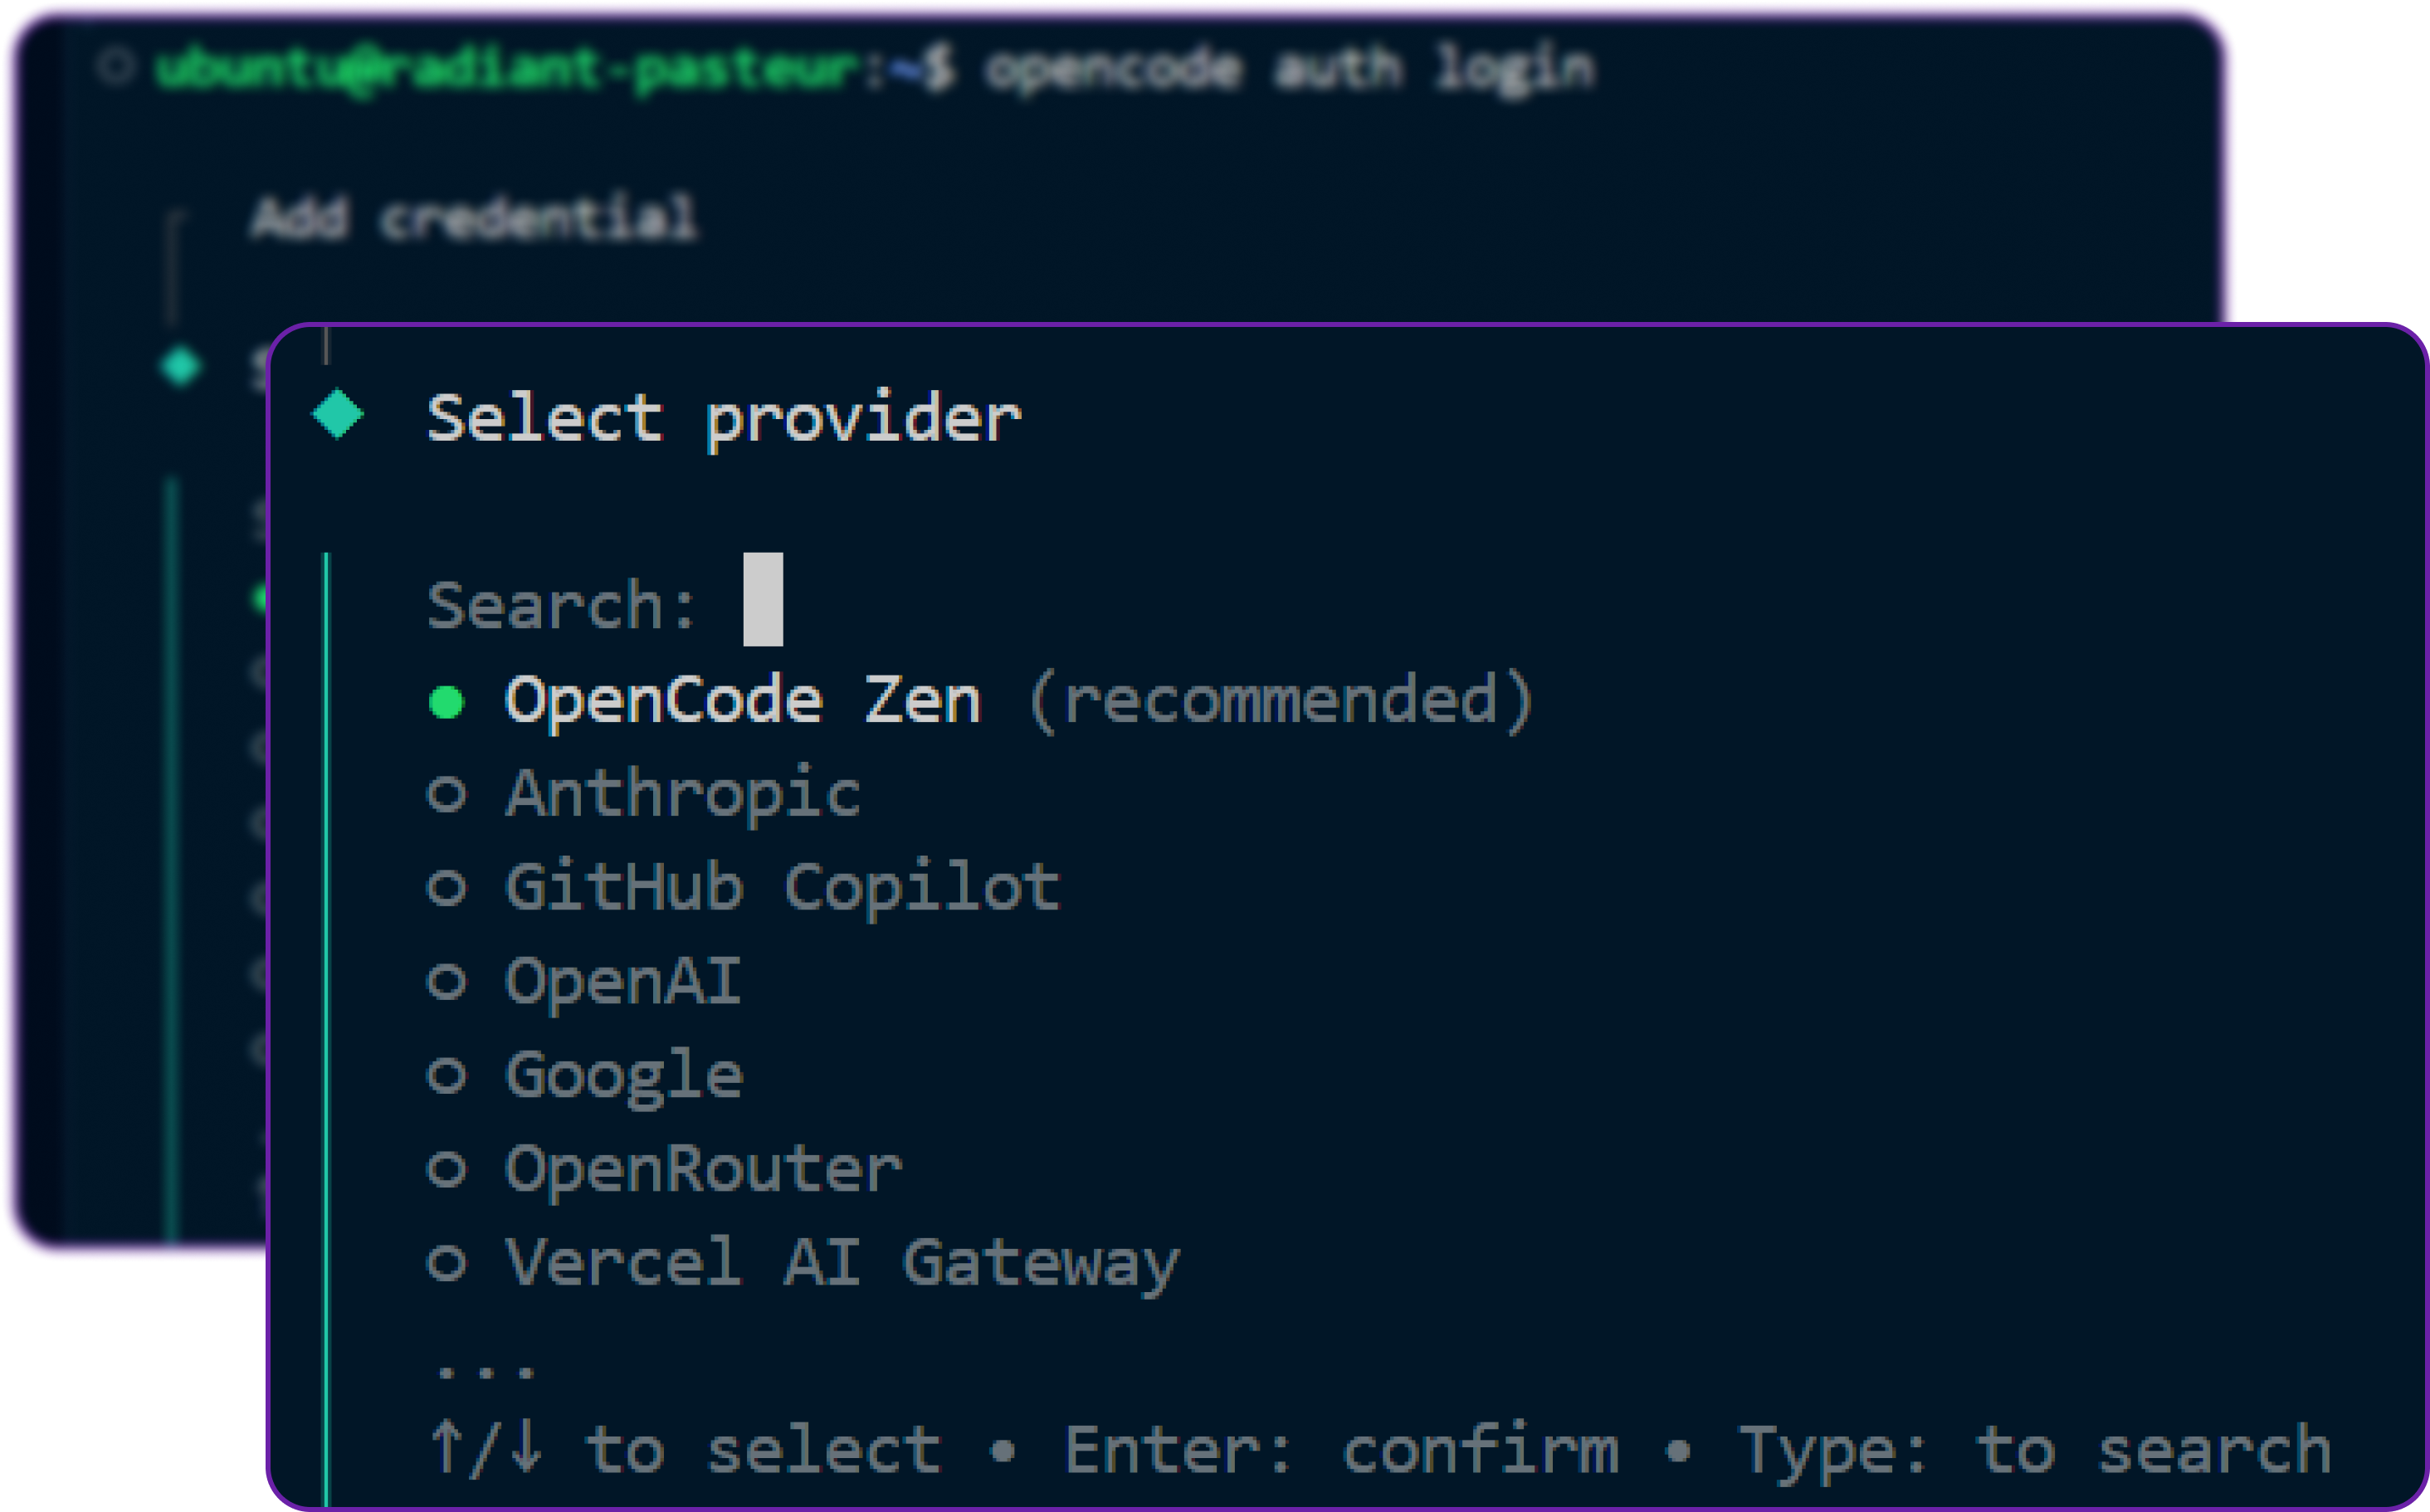Choose OpenAI from the provider list
Viewport: 2430px width, 1512px height.
(622, 978)
